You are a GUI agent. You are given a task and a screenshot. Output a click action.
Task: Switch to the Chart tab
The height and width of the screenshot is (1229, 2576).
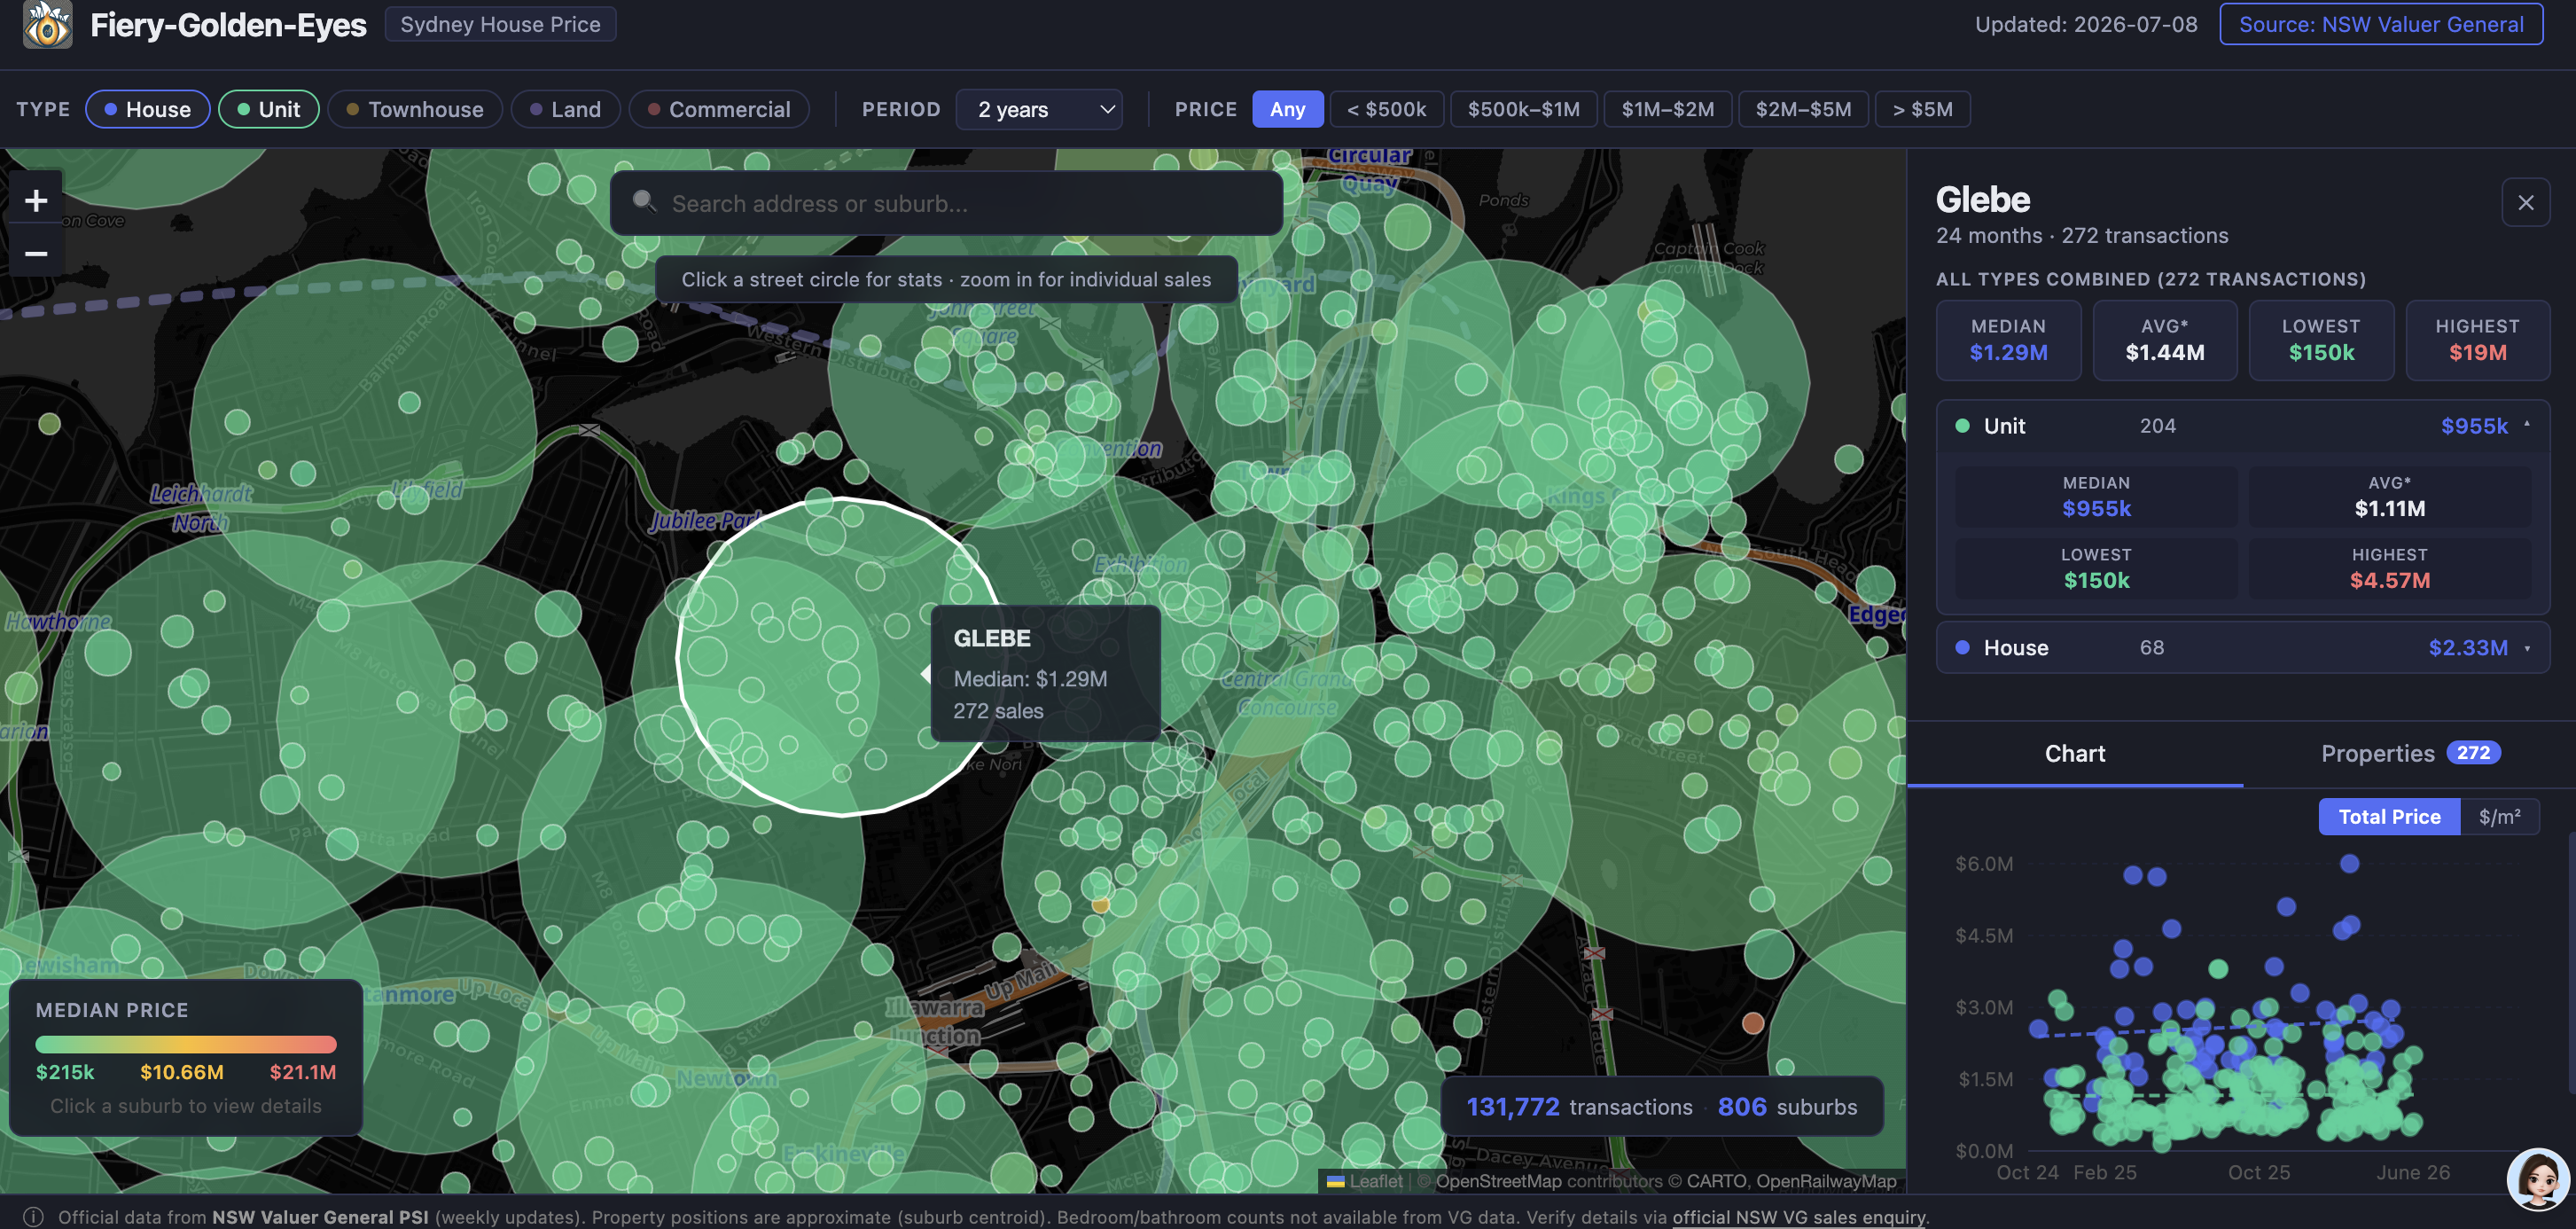coord(2074,754)
